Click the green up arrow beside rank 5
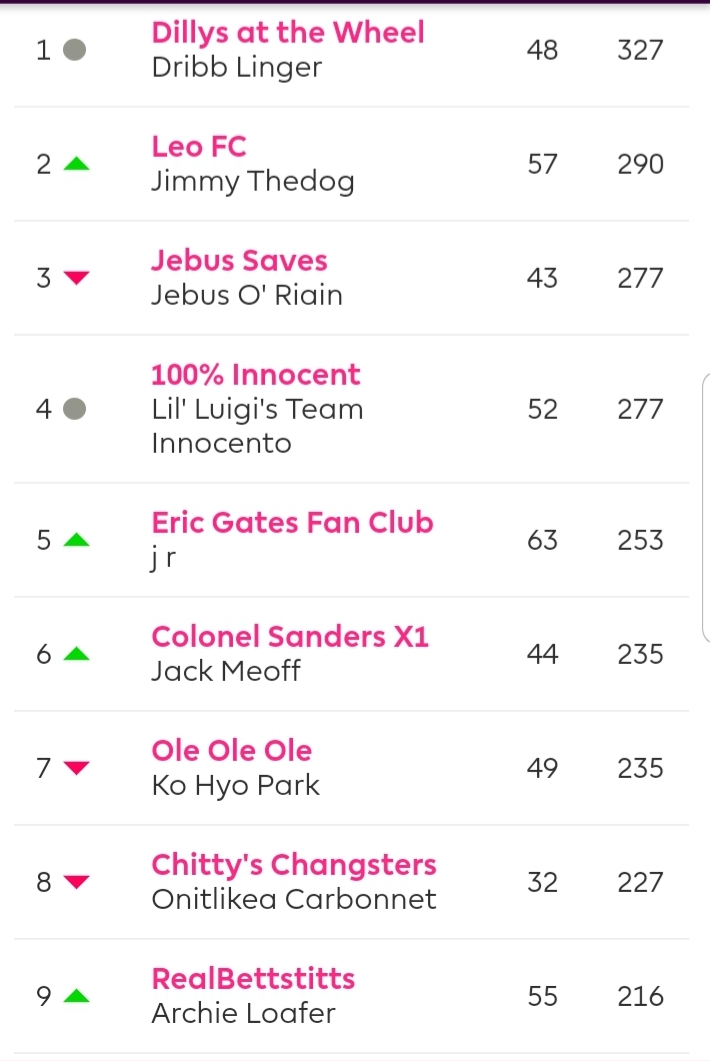This screenshot has width=710, height=1061. pyautogui.click(x=76, y=539)
